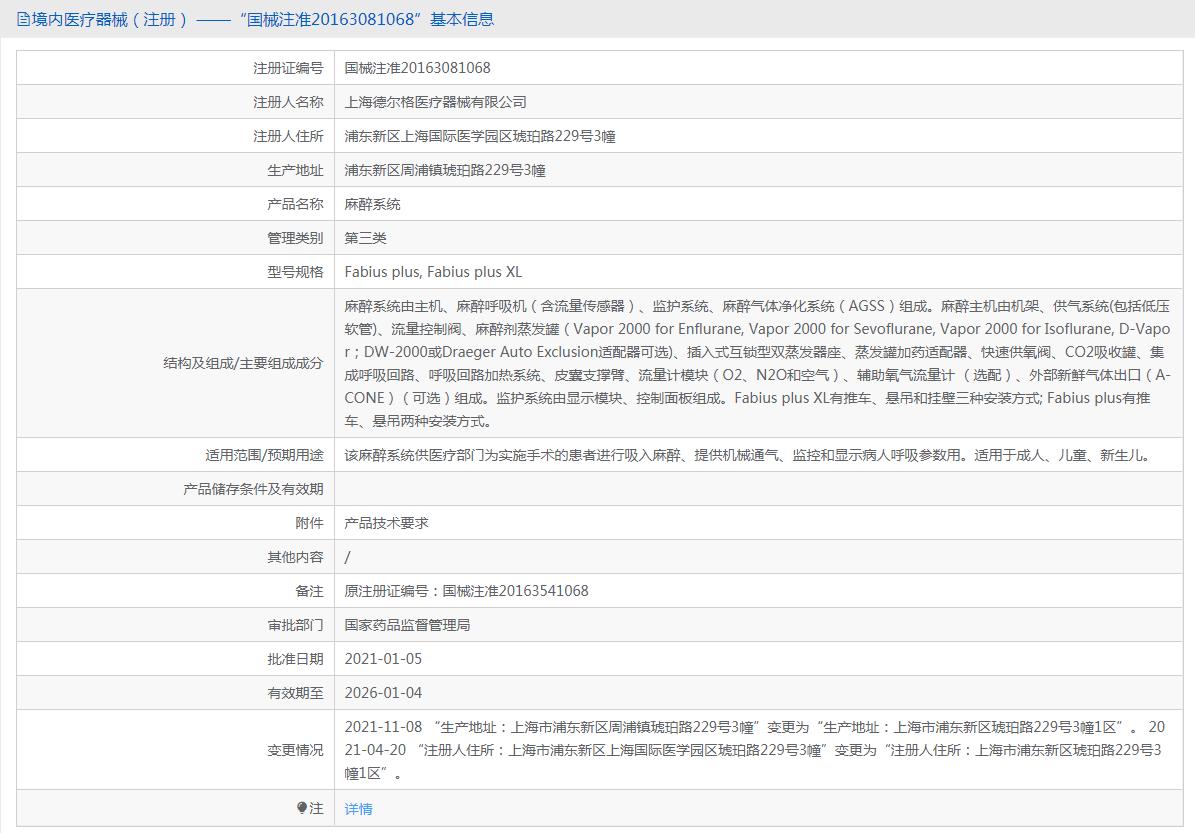The height and width of the screenshot is (833, 1195).
Task: Select the page header title 境内医疗器械（注册）基本信息
Action: coord(263,19)
